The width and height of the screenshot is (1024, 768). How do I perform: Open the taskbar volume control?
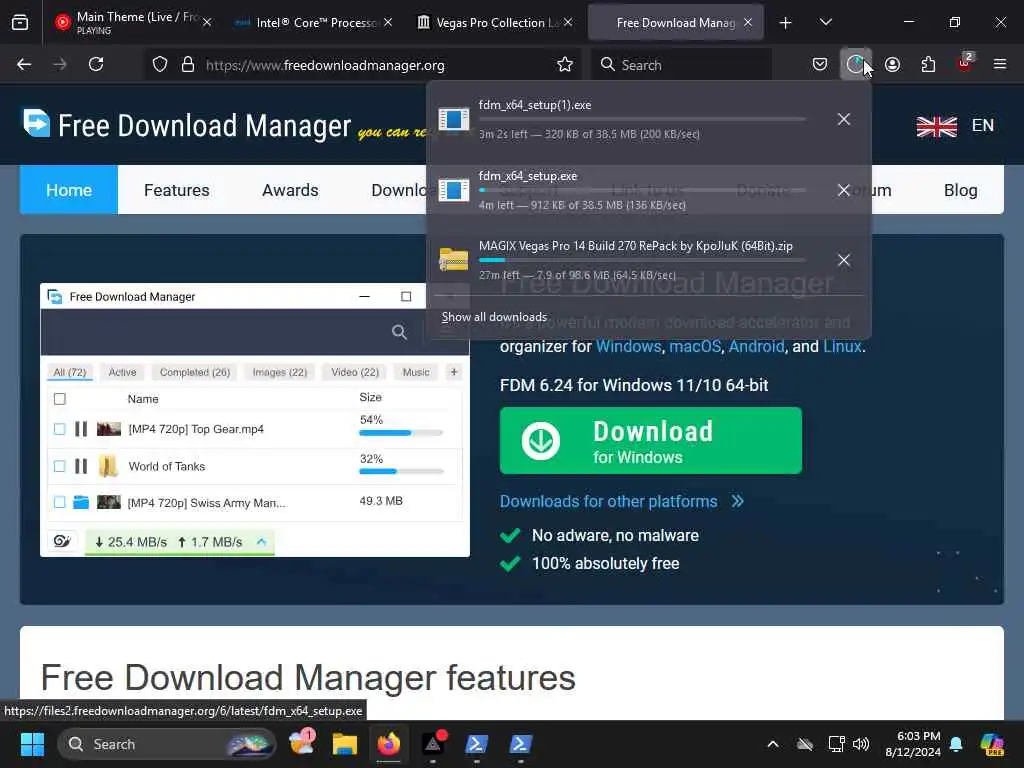[x=861, y=744]
